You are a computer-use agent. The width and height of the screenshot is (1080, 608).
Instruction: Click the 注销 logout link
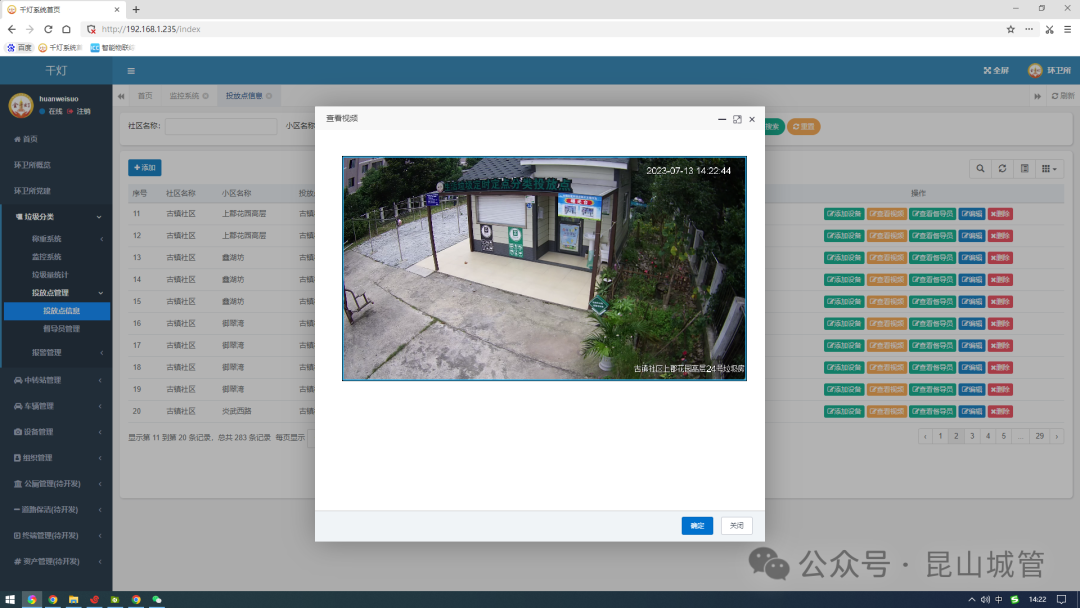pos(83,111)
